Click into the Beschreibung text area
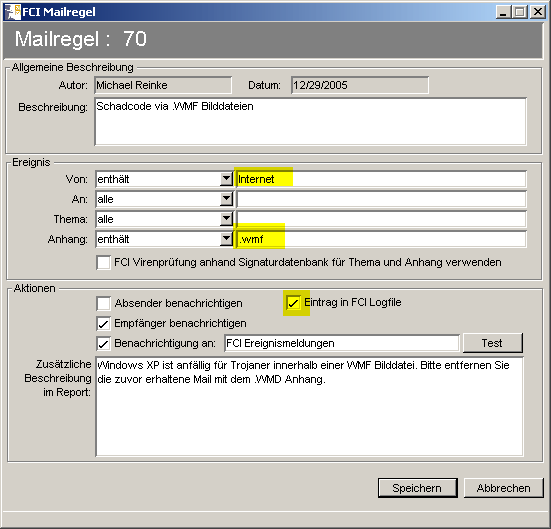 click(311, 122)
